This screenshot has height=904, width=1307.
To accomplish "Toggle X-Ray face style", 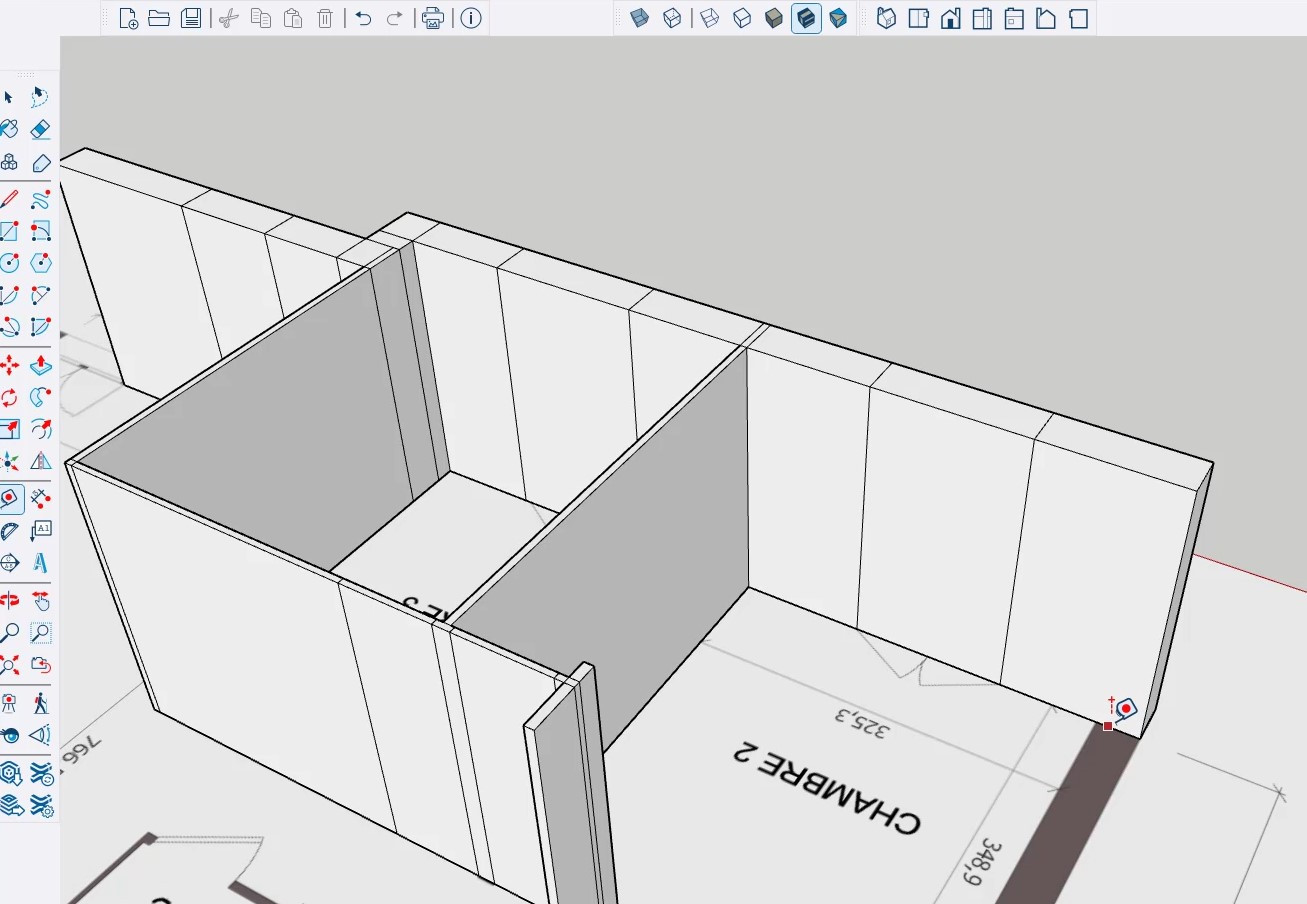I will (640, 18).
